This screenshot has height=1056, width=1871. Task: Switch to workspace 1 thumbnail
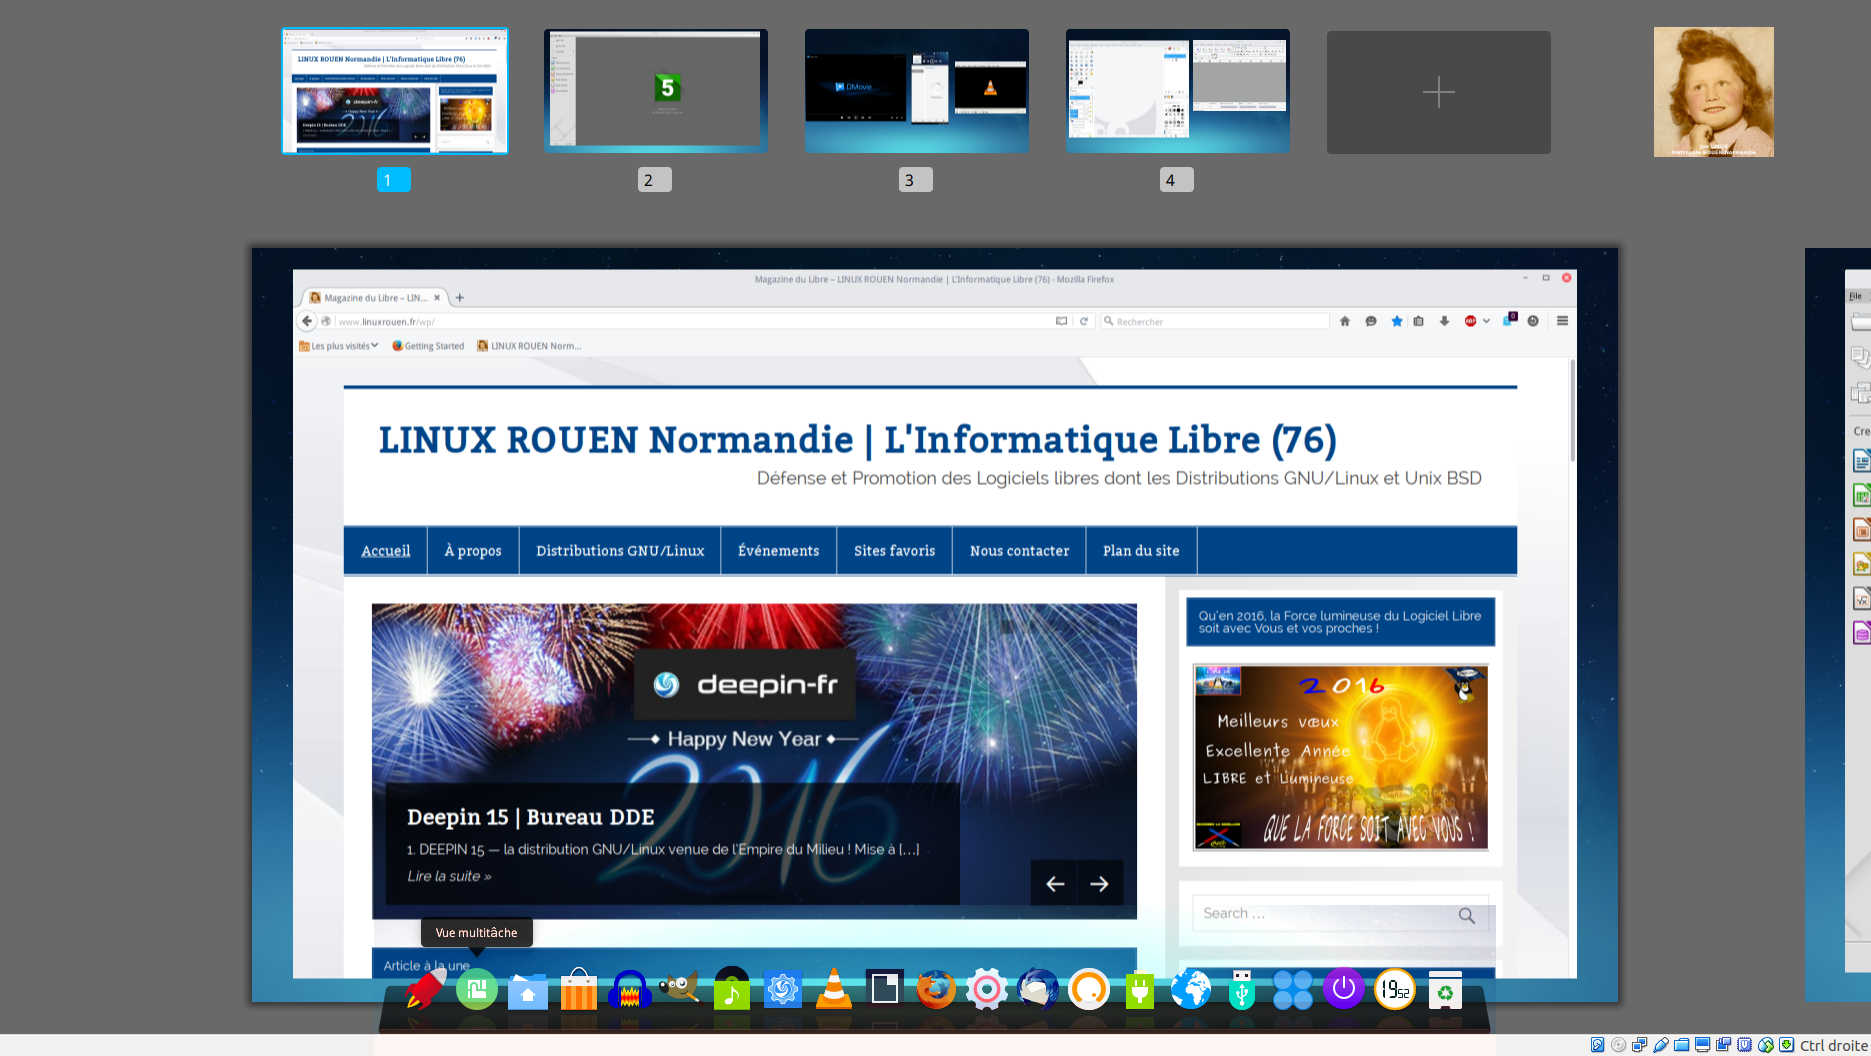coord(395,91)
